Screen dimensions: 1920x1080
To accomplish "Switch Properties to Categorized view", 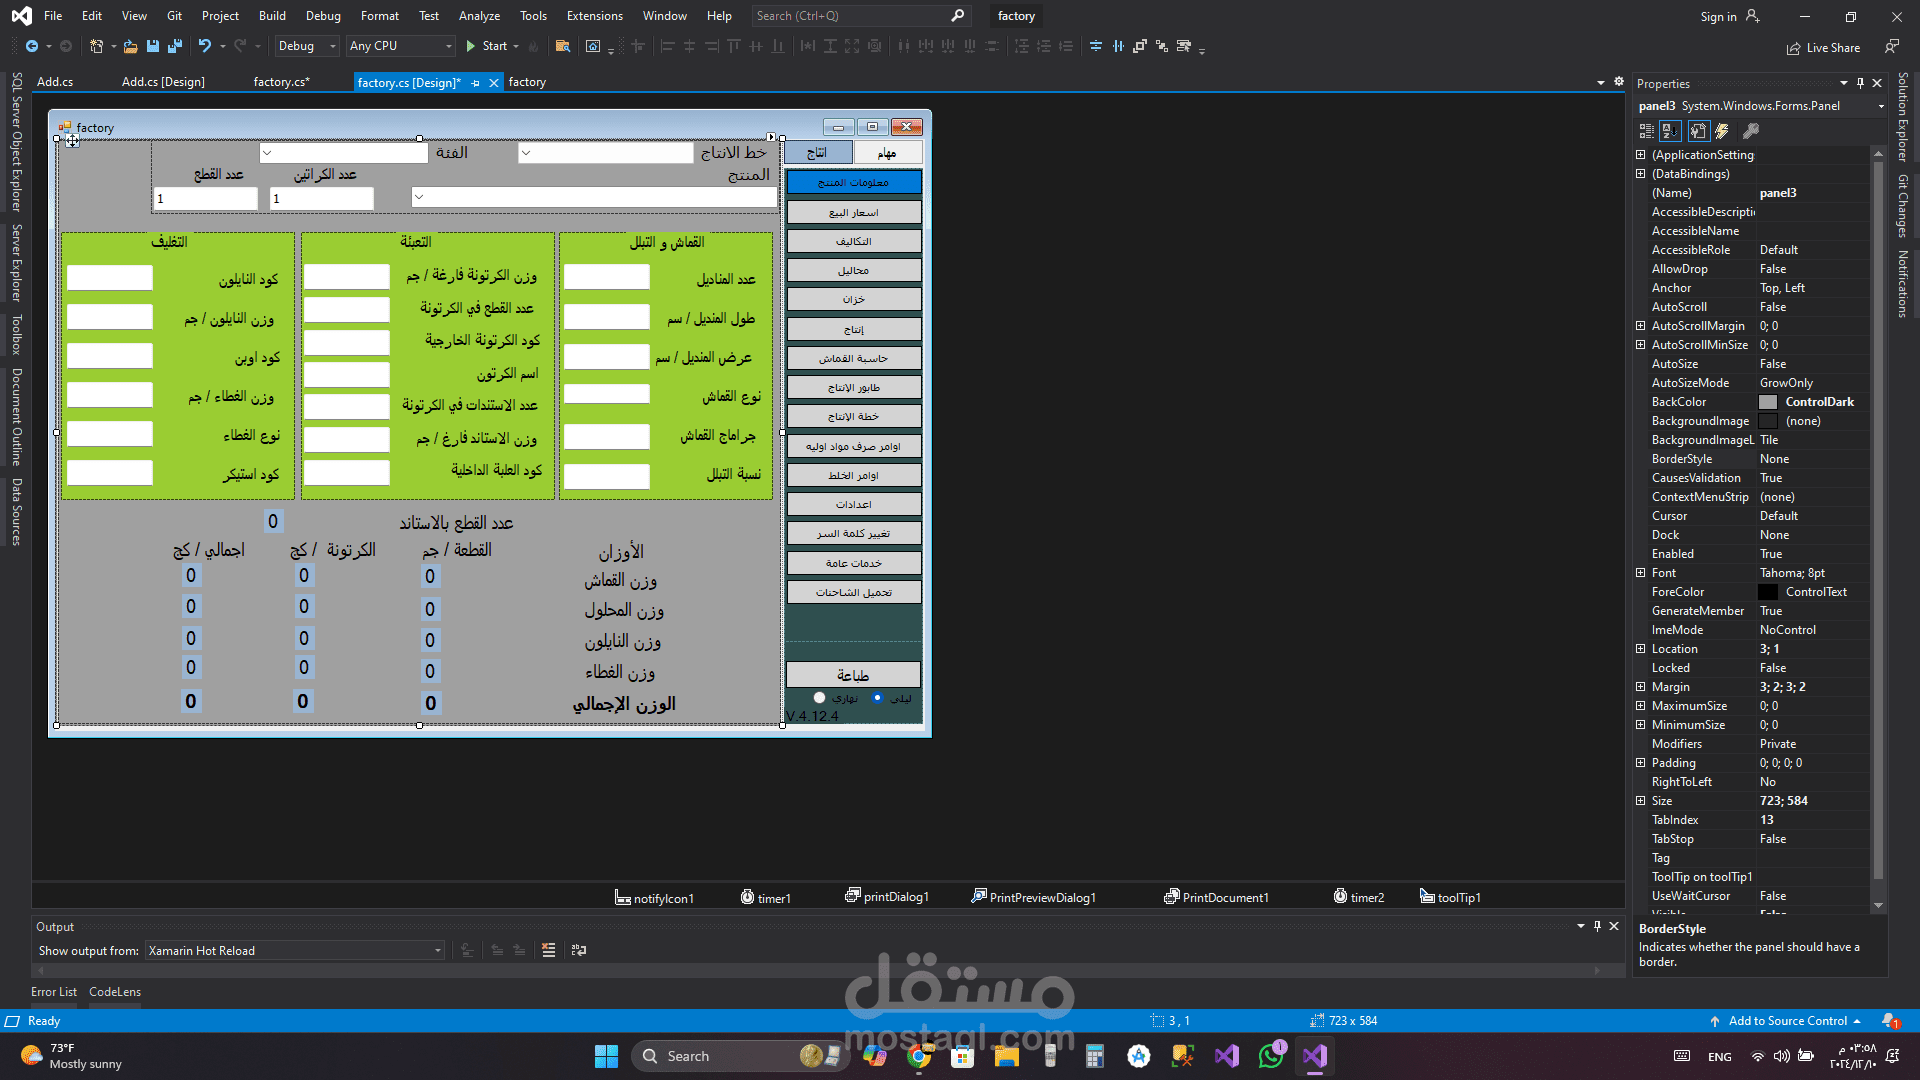I will click(x=1646, y=131).
